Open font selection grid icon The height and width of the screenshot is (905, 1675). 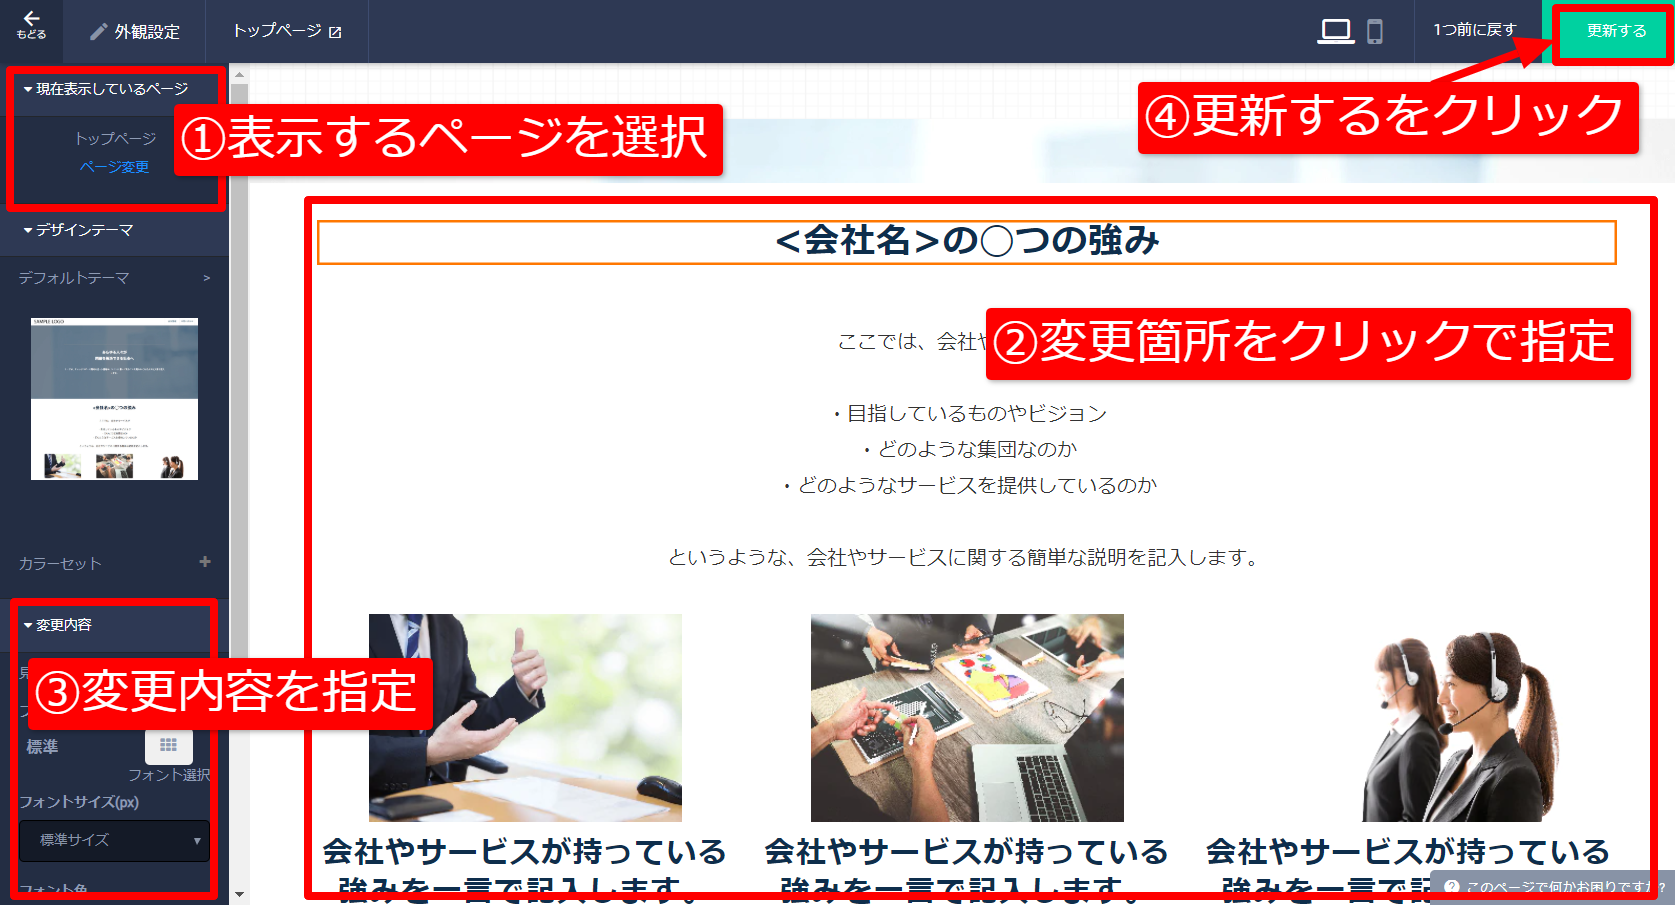[x=169, y=745]
